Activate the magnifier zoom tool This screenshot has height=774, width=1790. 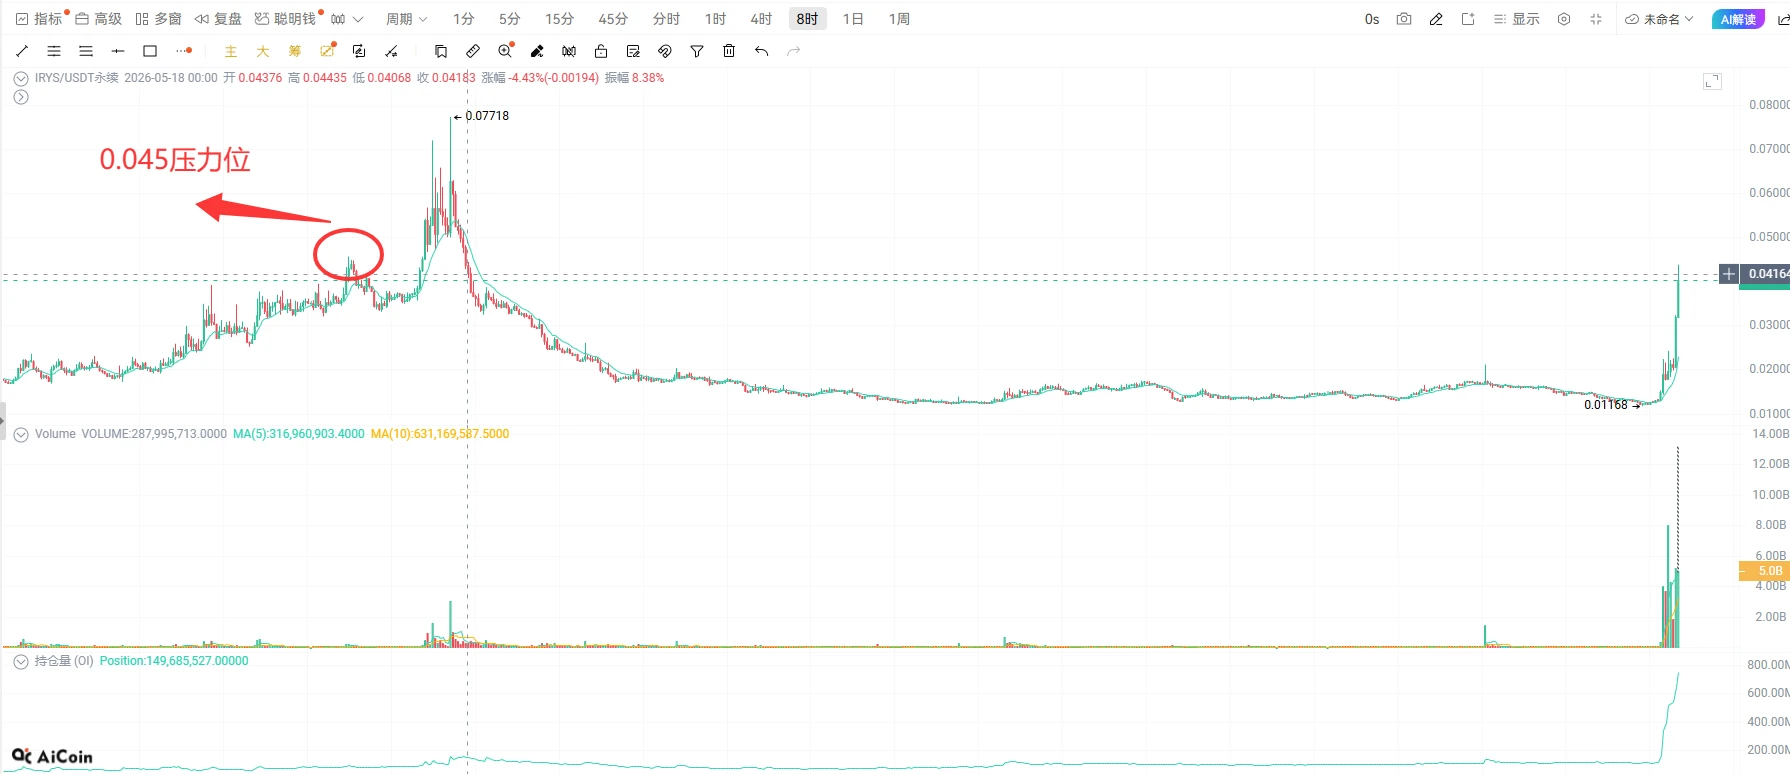pyautogui.click(x=505, y=51)
